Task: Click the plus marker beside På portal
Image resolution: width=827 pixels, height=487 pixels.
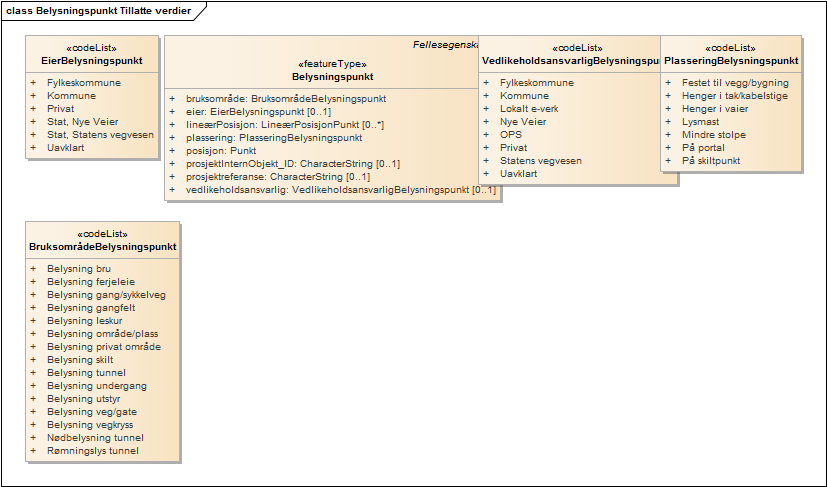Action: tap(669, 148)
